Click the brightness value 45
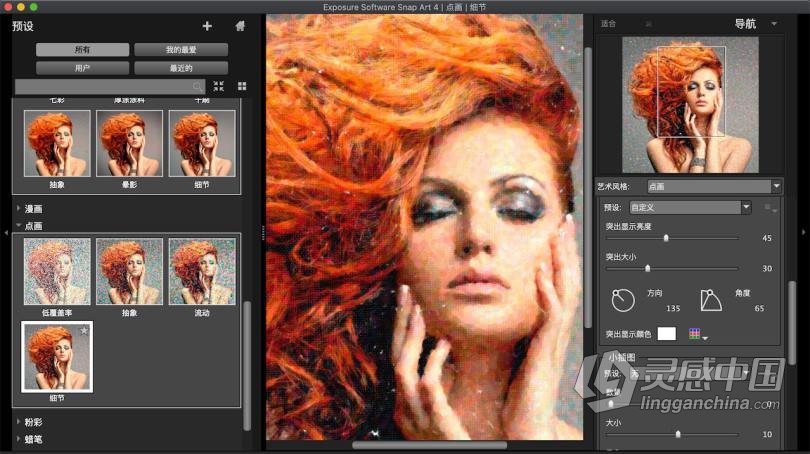The image size is (810, 454). 767,238
